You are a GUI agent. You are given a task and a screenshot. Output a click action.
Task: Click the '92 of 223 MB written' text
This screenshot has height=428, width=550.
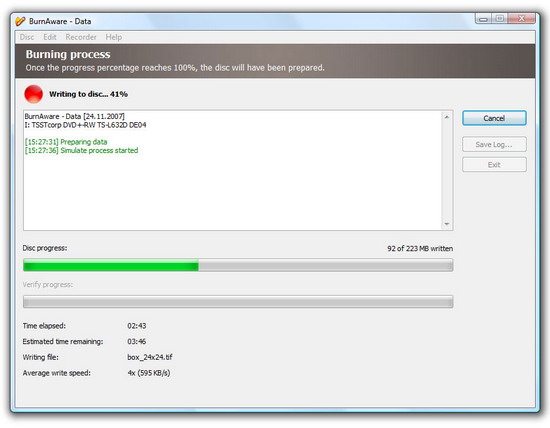click(420, 248)
